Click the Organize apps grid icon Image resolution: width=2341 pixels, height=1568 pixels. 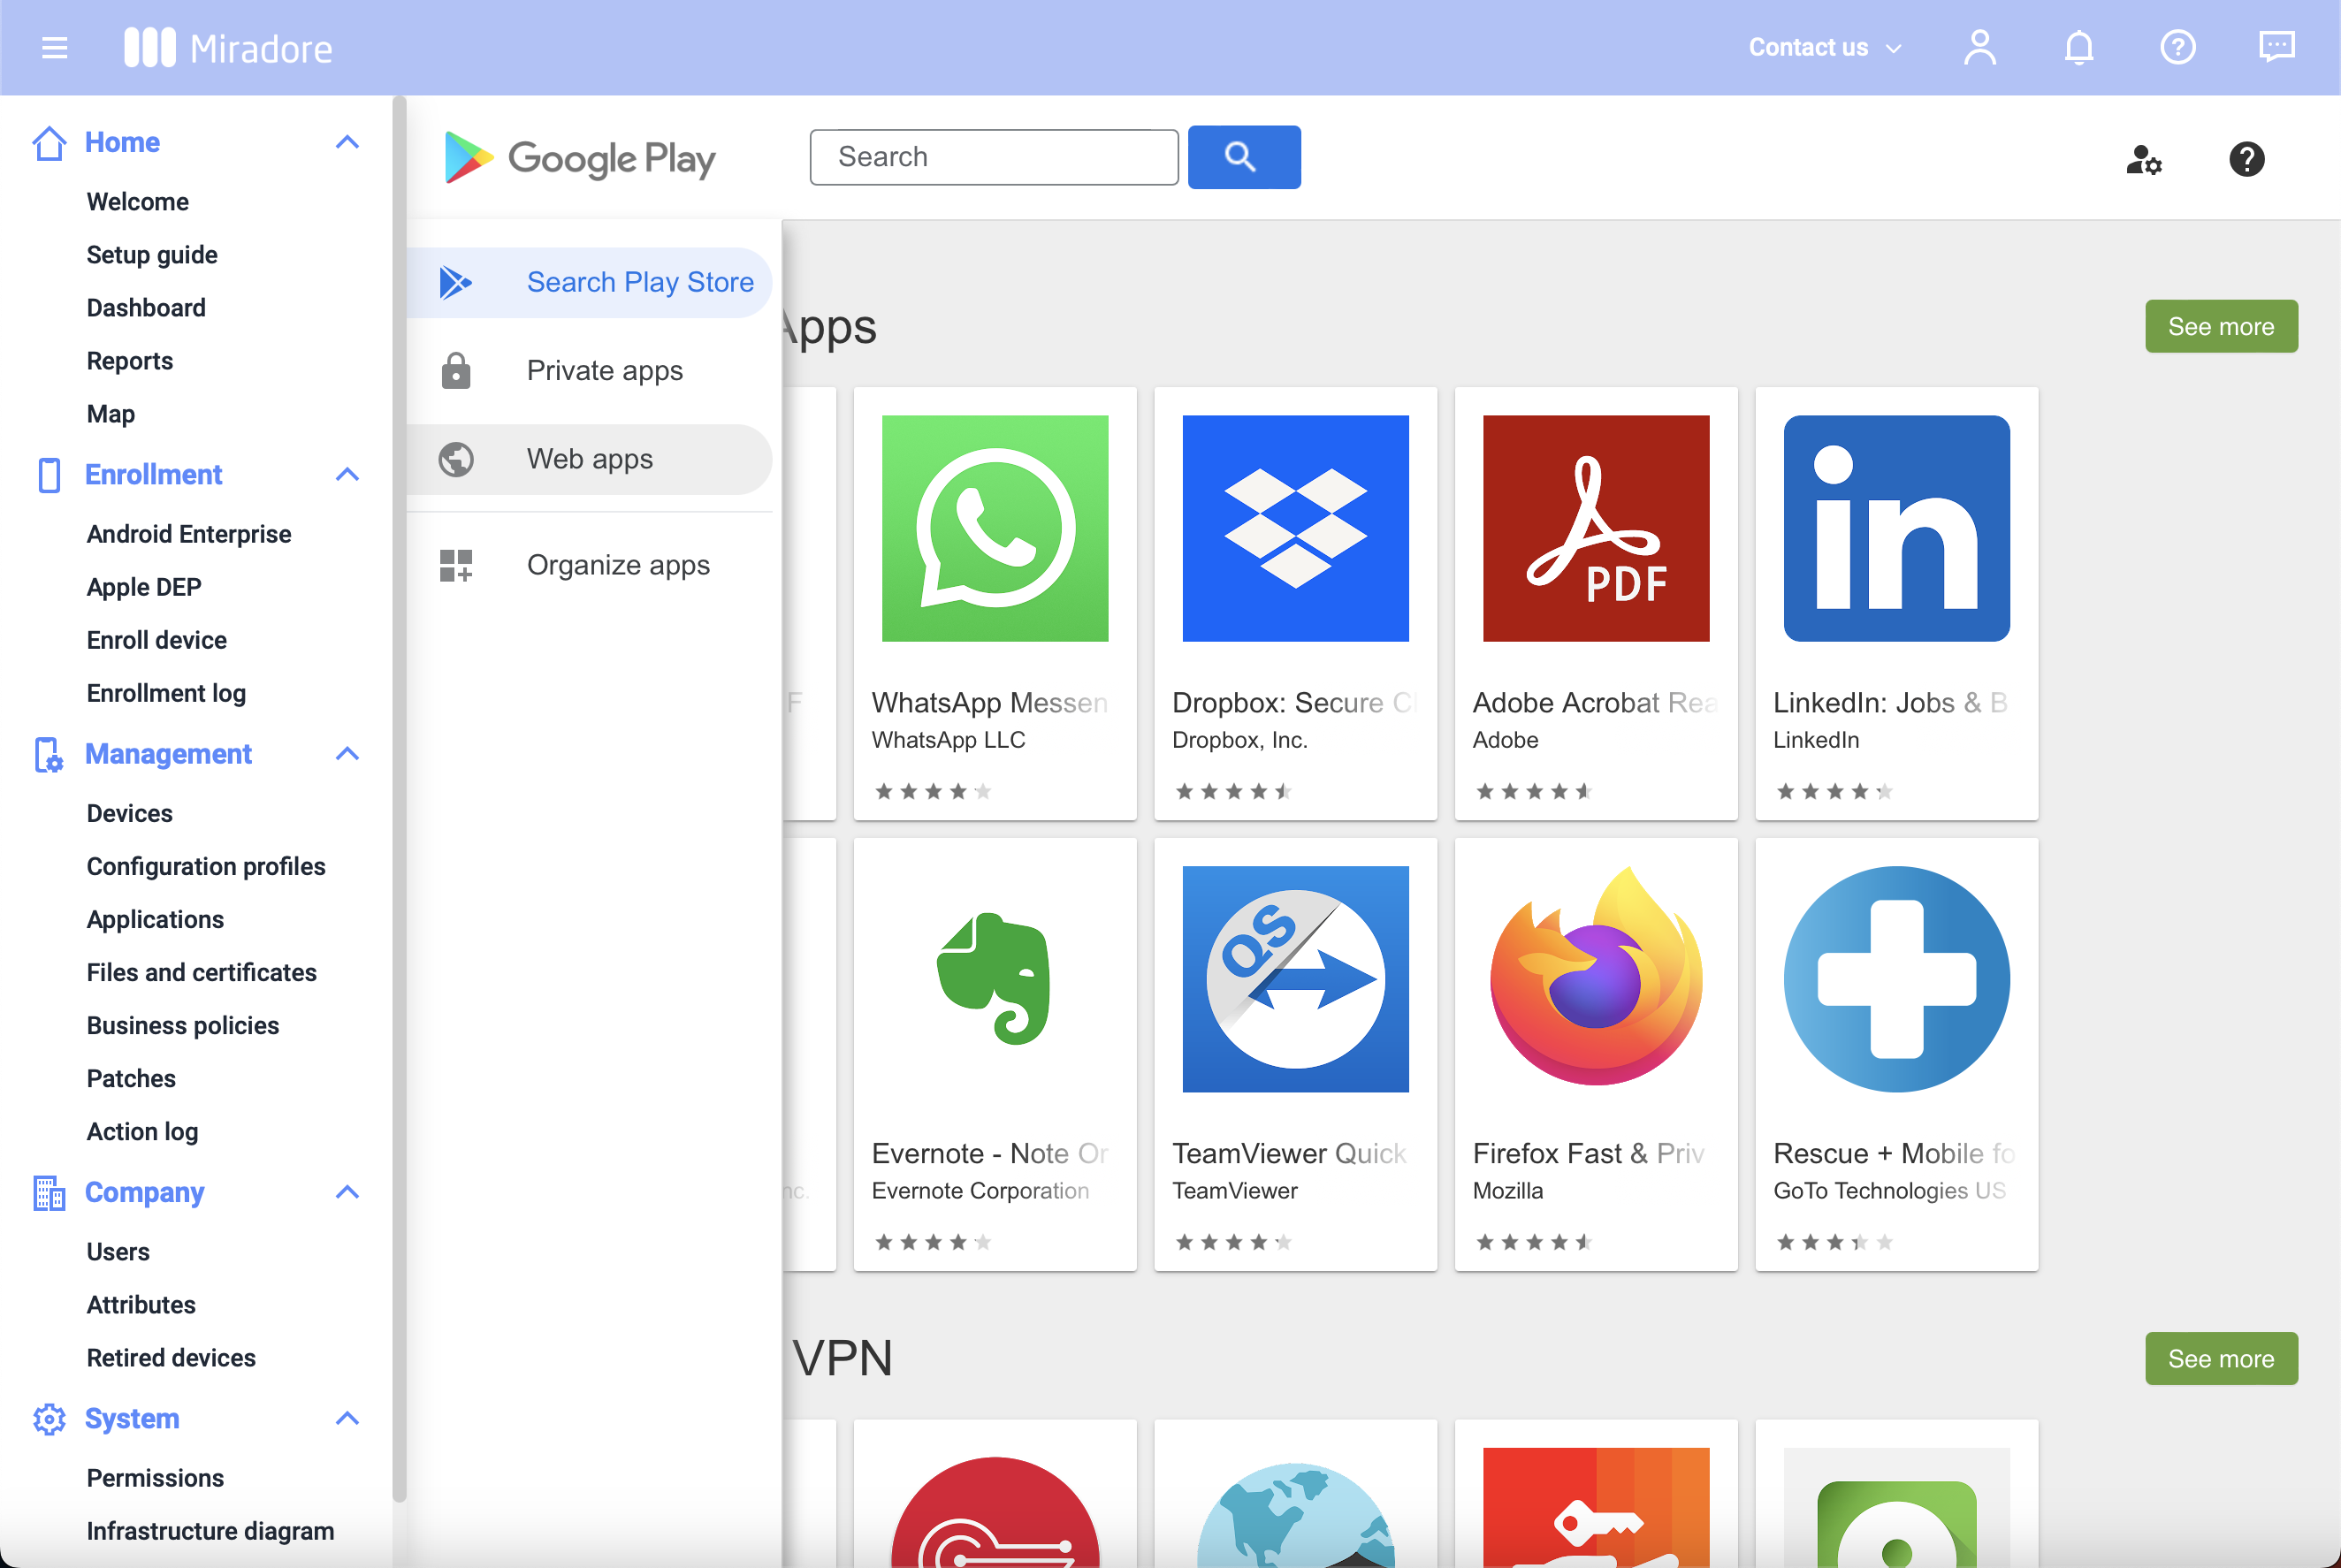[457, 565]
